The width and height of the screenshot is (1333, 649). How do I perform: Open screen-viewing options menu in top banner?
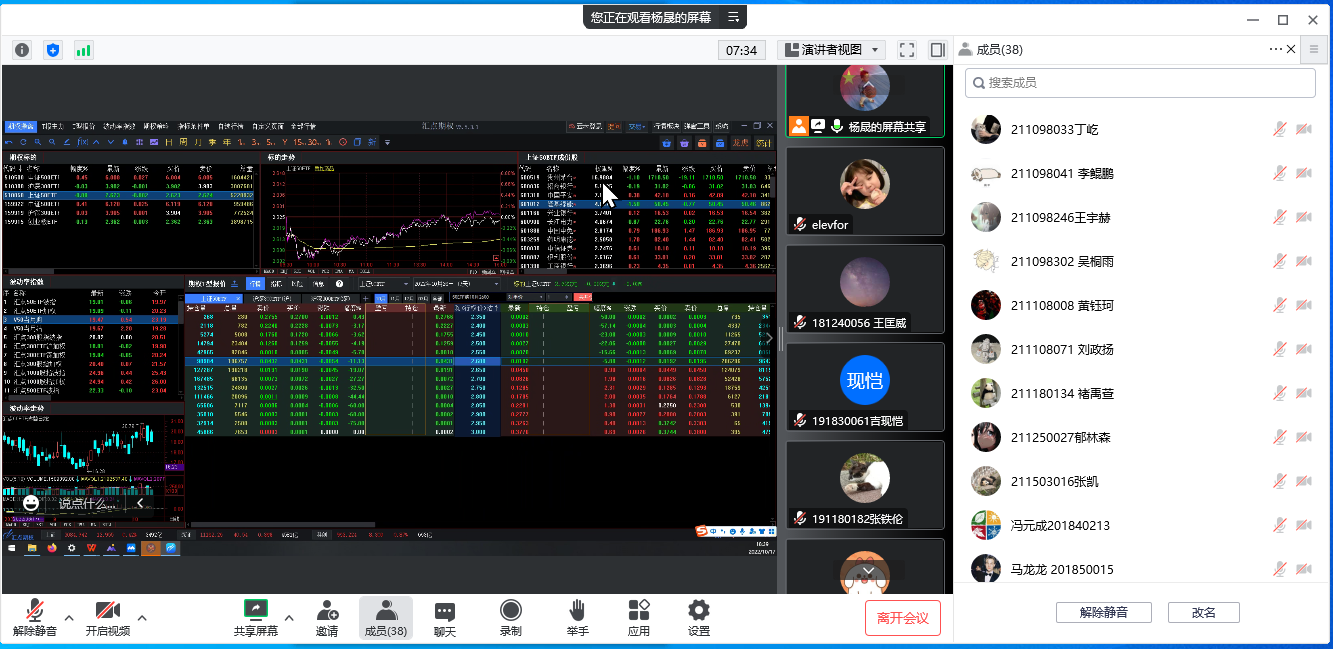tap(733, 17)
